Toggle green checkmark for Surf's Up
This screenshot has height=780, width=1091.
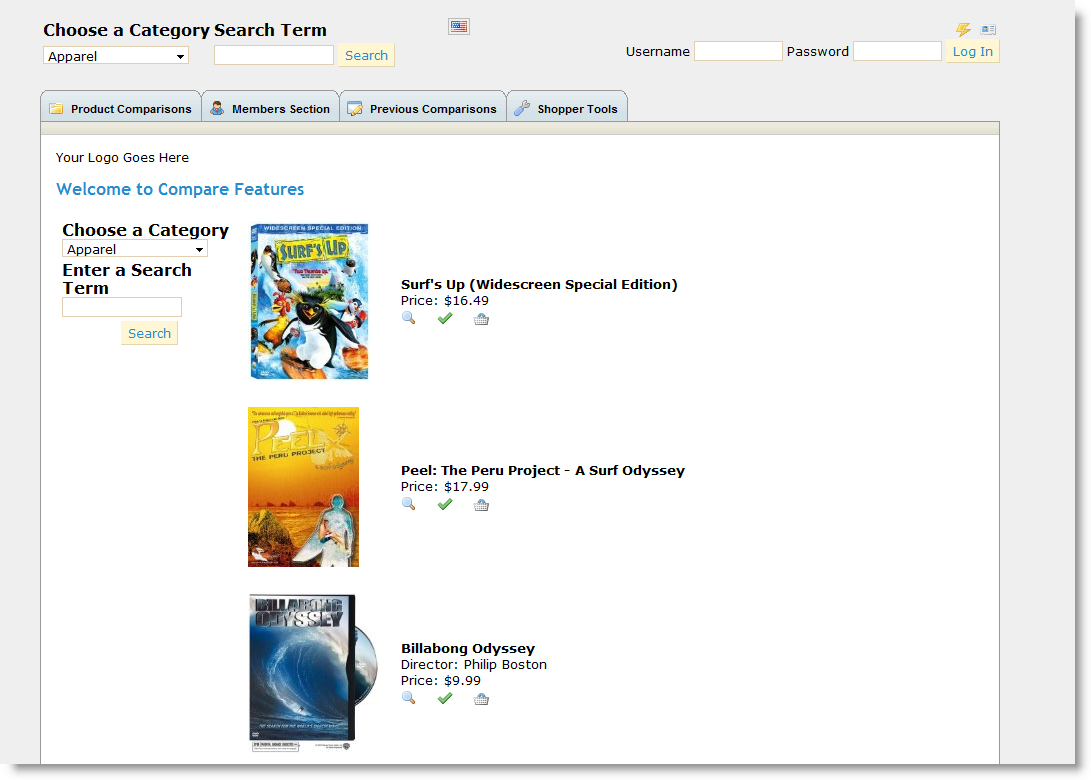tap(445, 318)
